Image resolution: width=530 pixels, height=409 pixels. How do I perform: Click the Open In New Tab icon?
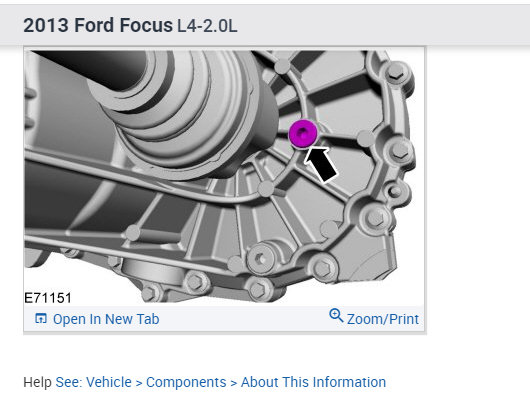(x=41, y=318)
